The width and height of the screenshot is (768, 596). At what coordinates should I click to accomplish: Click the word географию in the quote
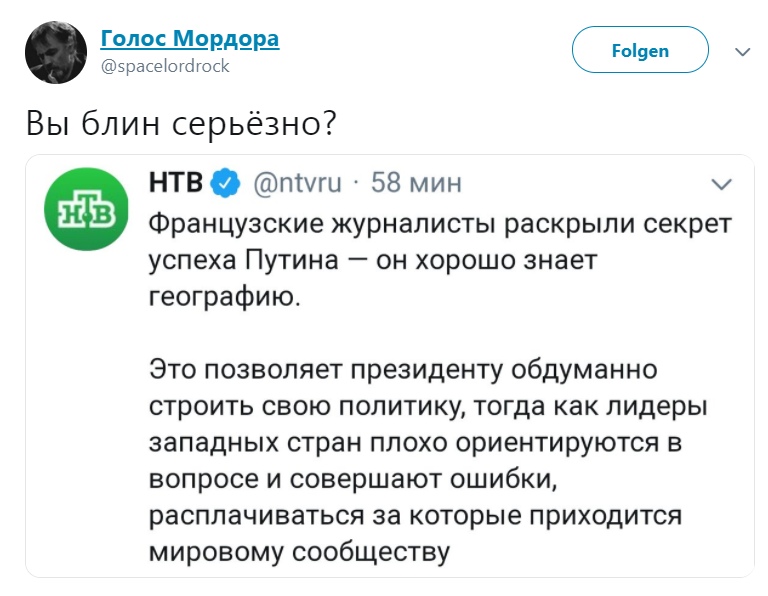coord(224,297)
